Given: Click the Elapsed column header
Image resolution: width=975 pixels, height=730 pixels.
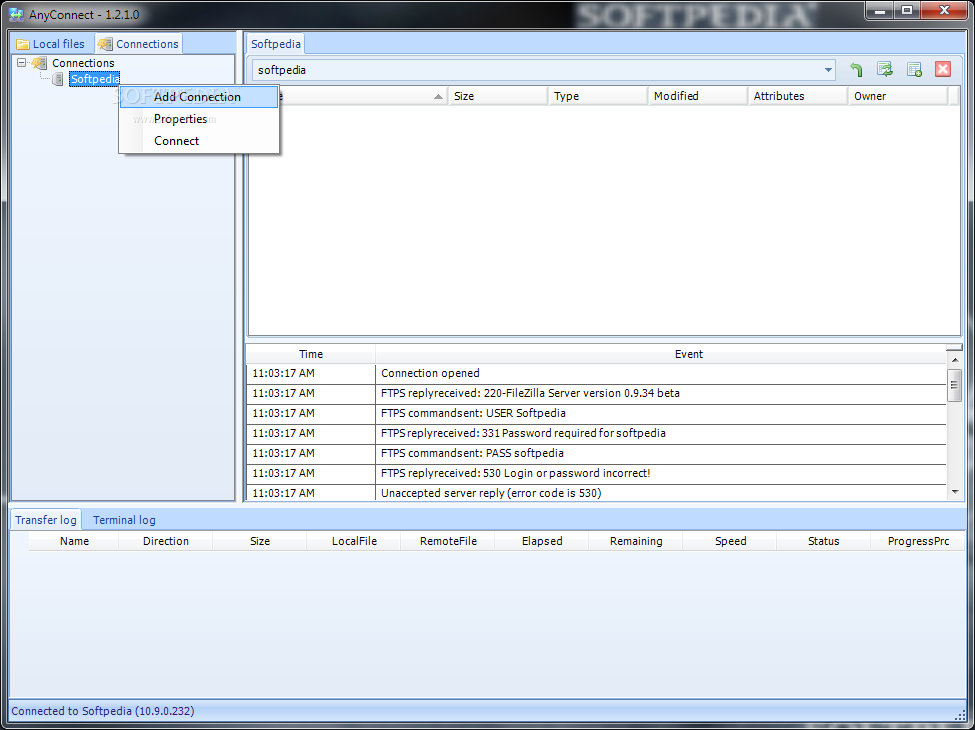Looking at the screenshot, I should (542, 541).
